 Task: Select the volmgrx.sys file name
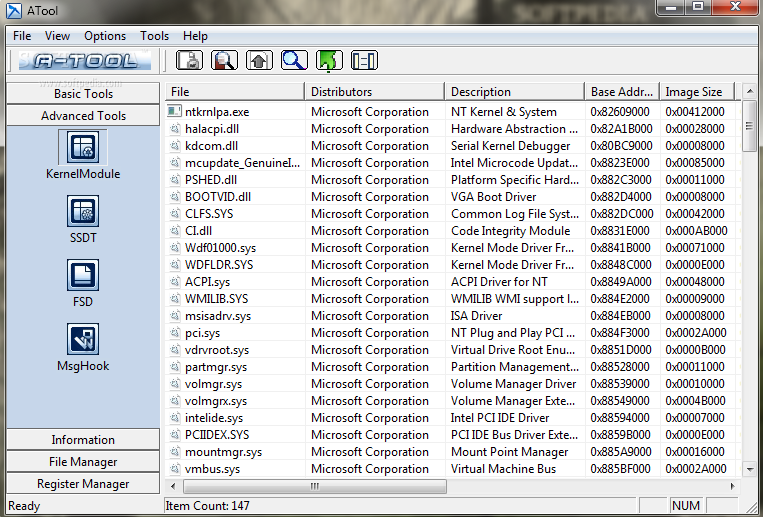(x=216, y=401)
